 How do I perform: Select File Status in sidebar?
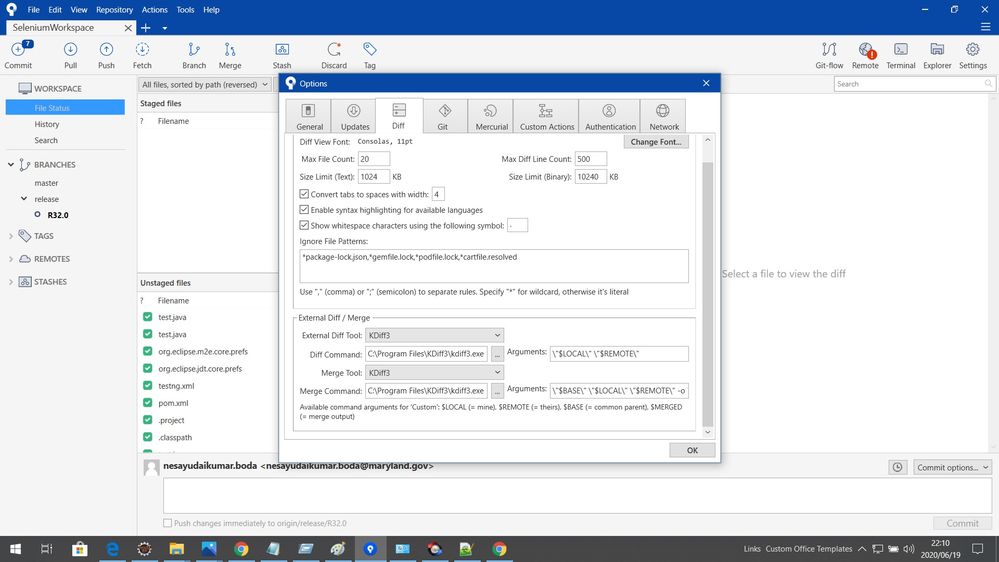point(65,108)
